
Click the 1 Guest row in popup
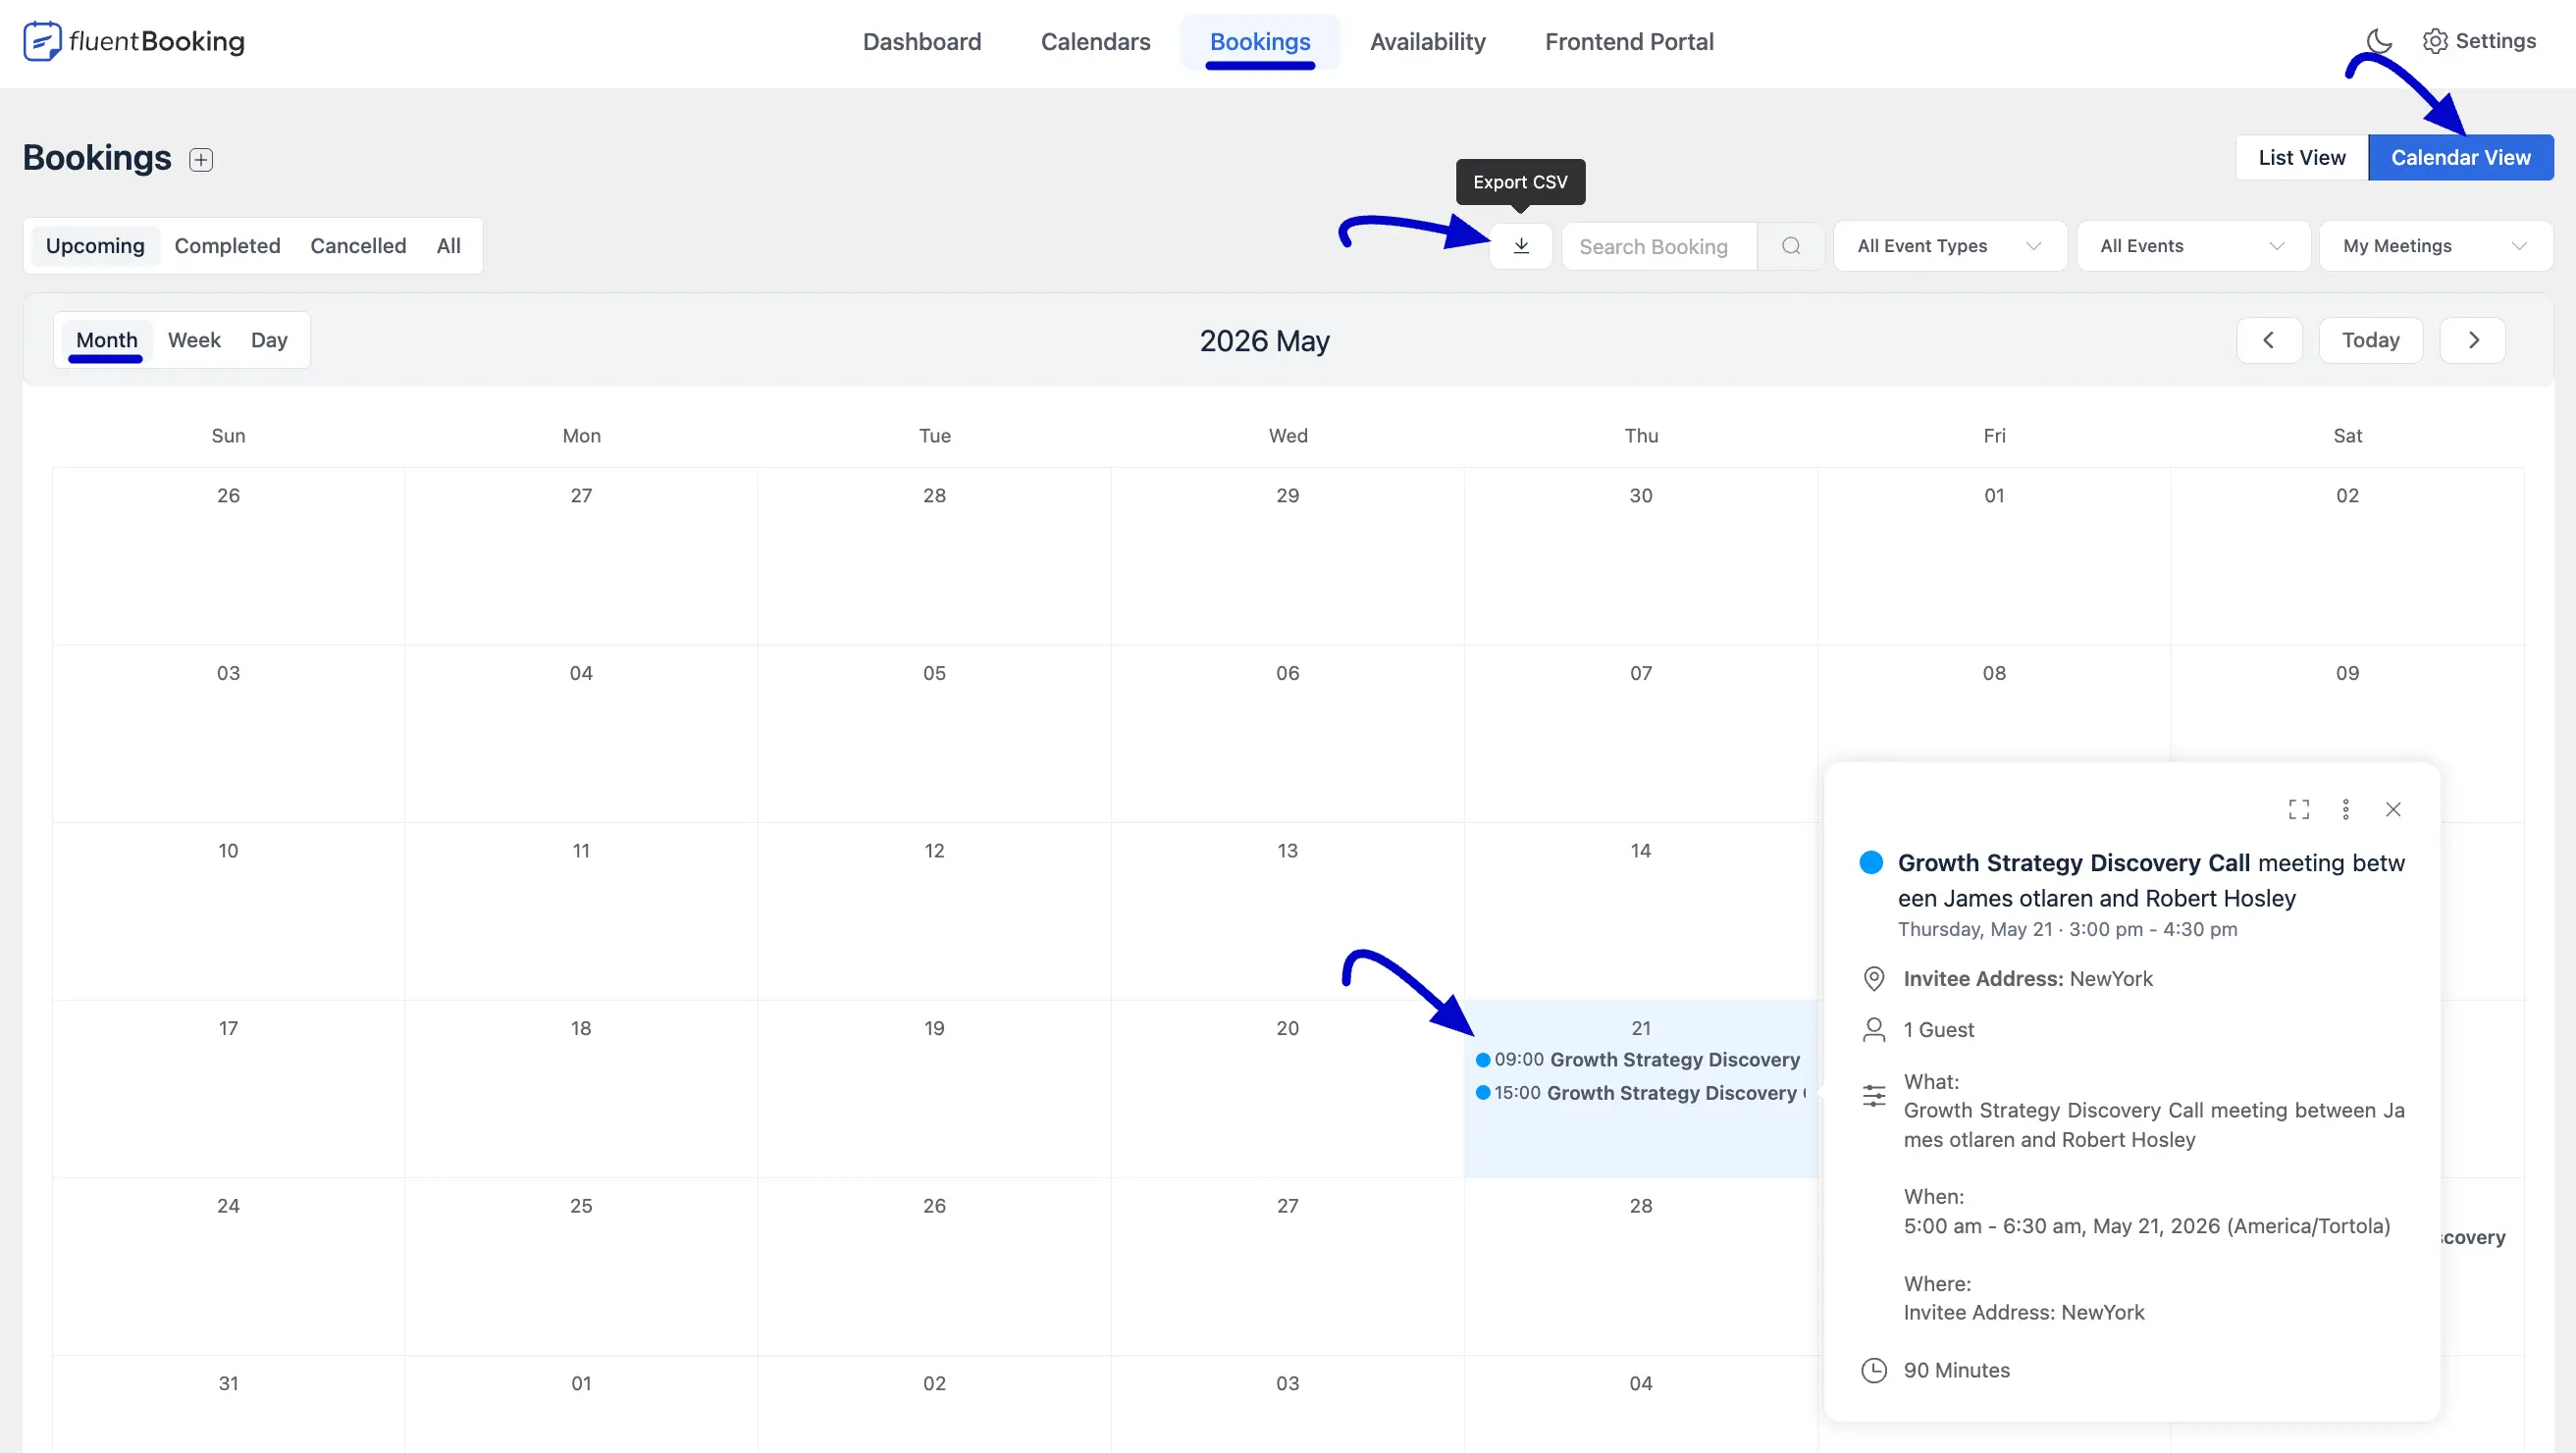1918,1030
